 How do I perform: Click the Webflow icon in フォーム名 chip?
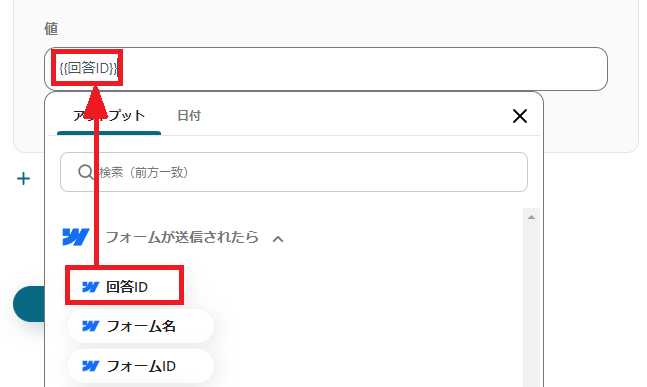pos(90,326)
